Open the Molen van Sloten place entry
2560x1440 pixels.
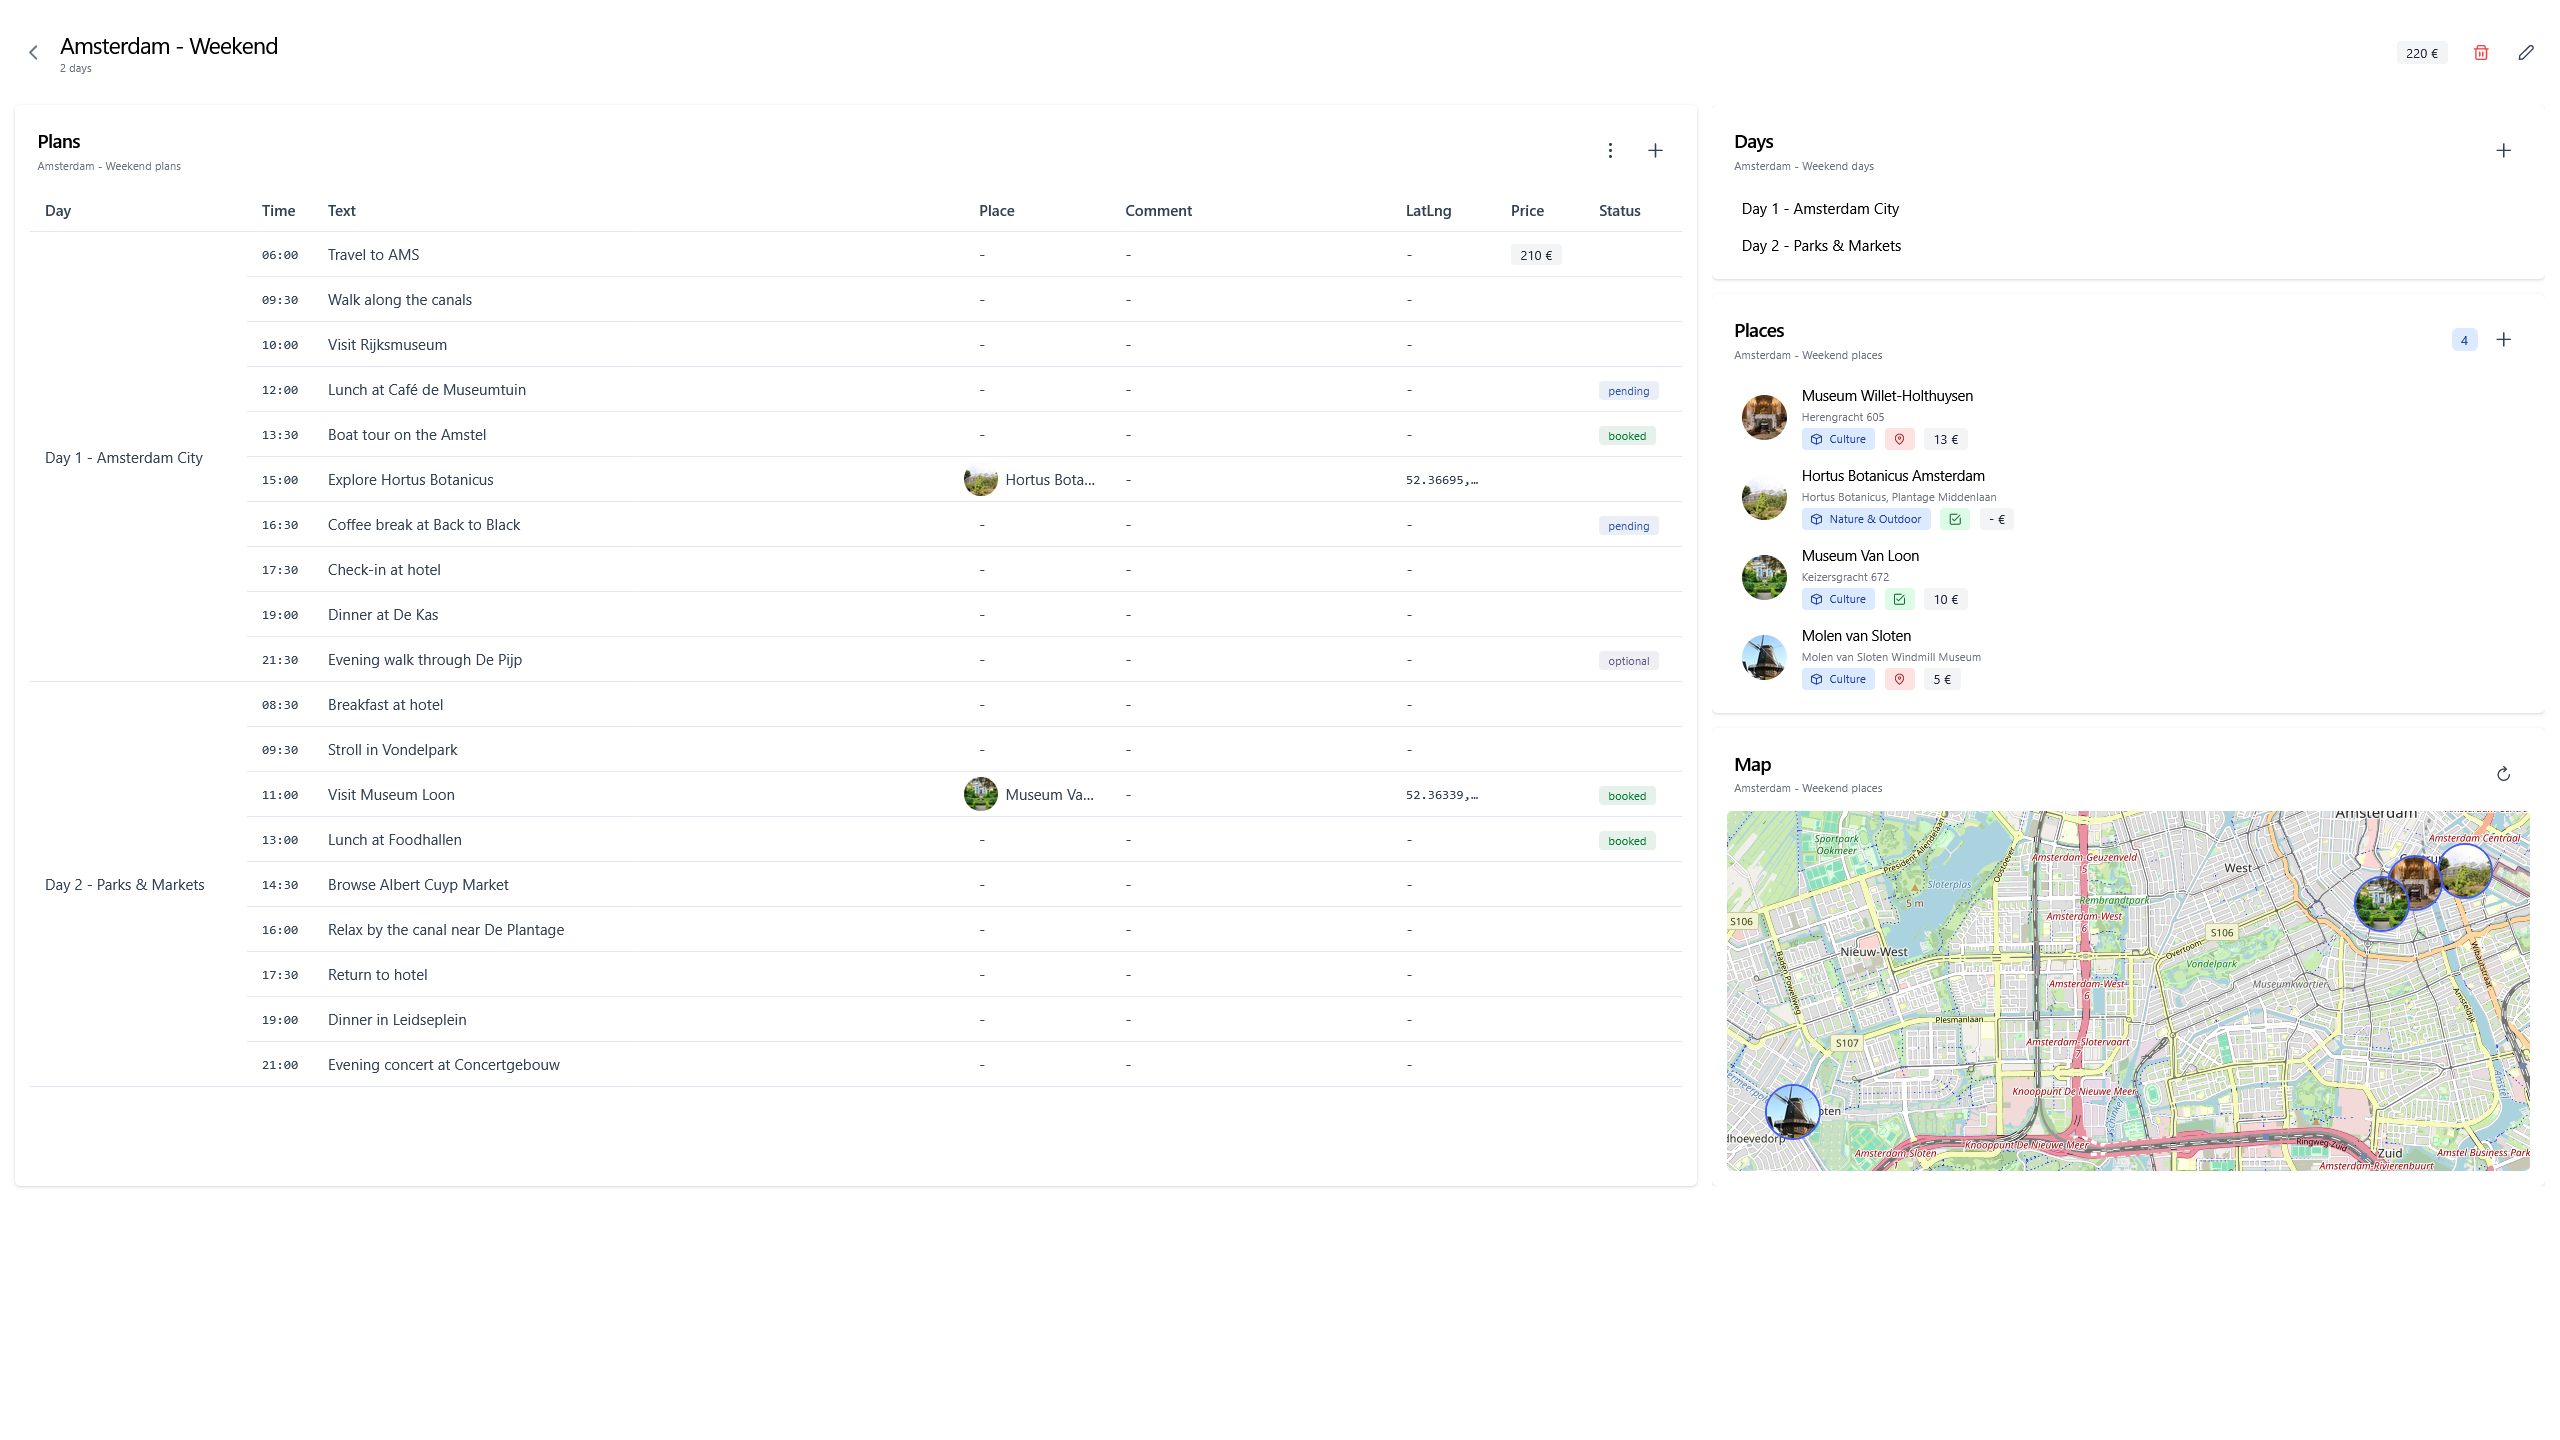[1856, 636]
